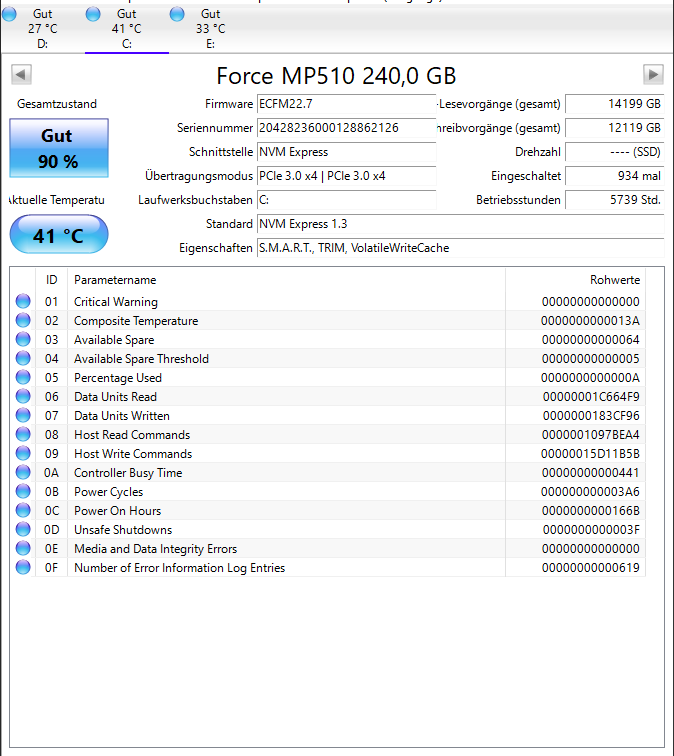Click the Eigenschaften features field

(x=460, y=248)
